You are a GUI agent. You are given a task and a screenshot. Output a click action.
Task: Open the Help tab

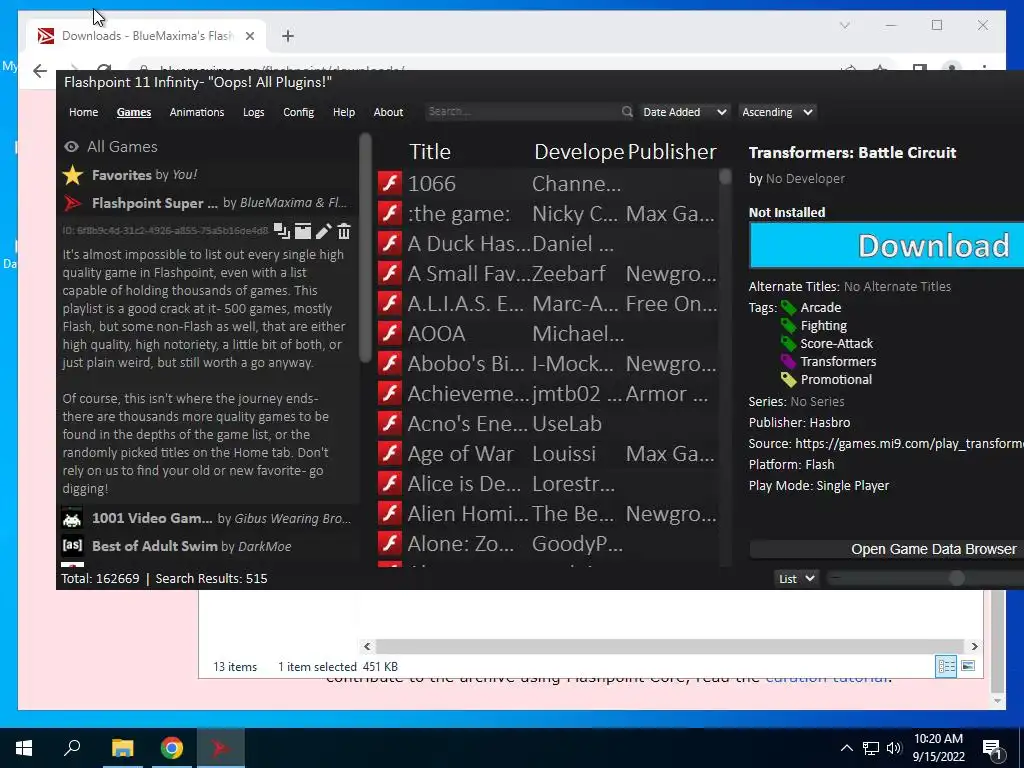pos(344,112)
